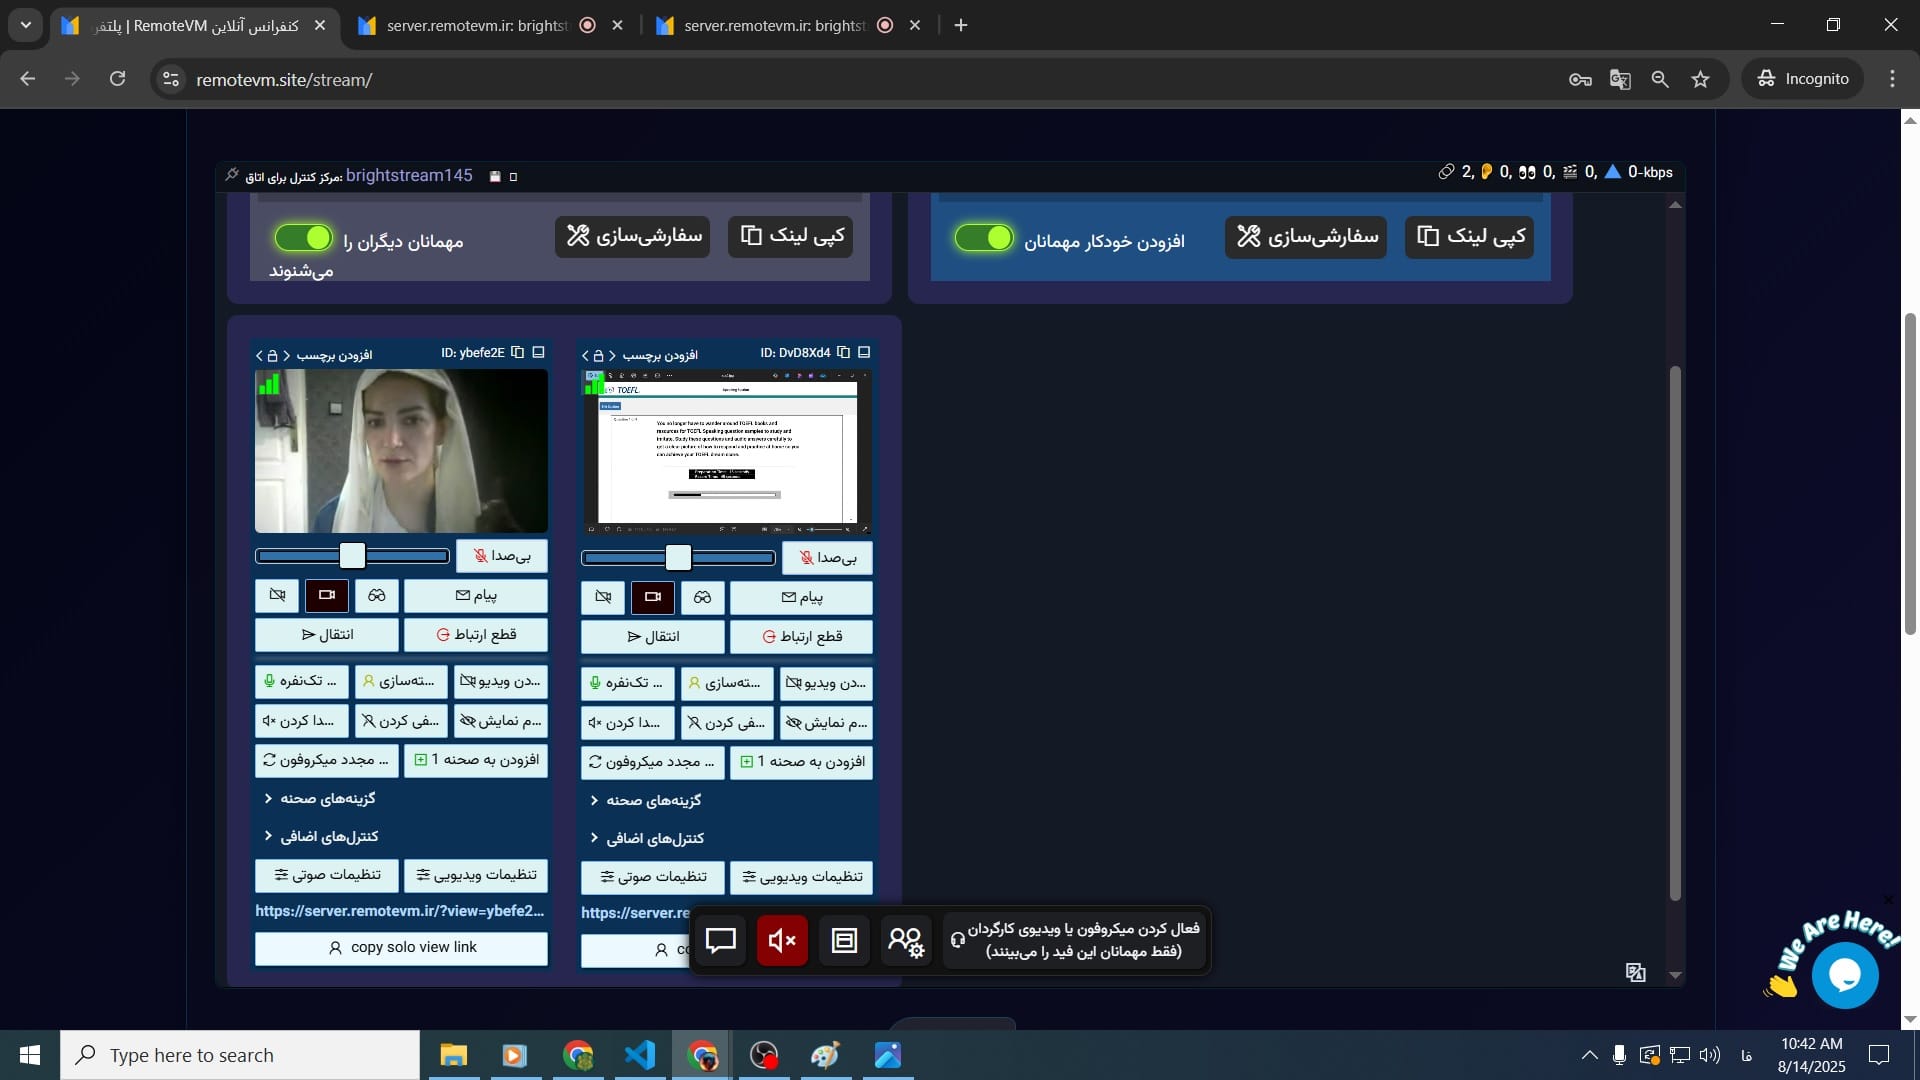Image resolution: width=1920 pixels, height=1080 pixels.
Task: Open the chat icon in the bottom toolbar
Action: tap(722, 940)
